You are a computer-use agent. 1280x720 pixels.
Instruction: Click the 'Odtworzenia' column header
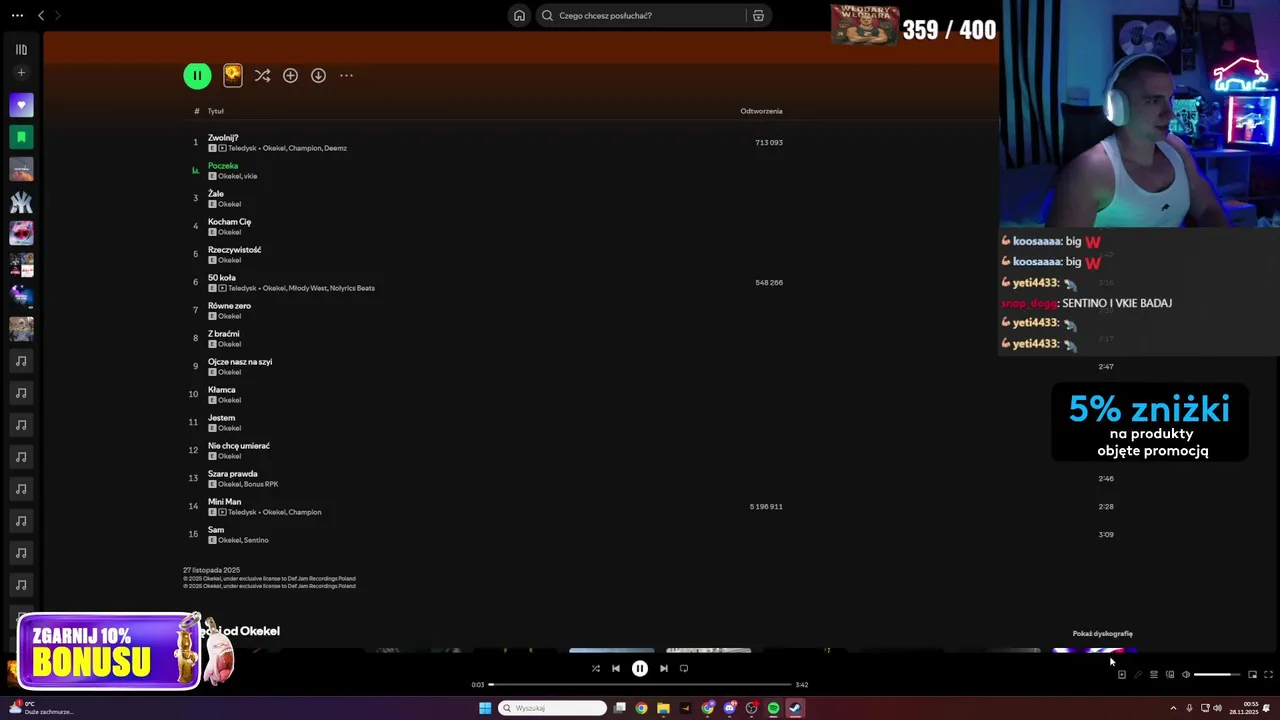(761, 111)
